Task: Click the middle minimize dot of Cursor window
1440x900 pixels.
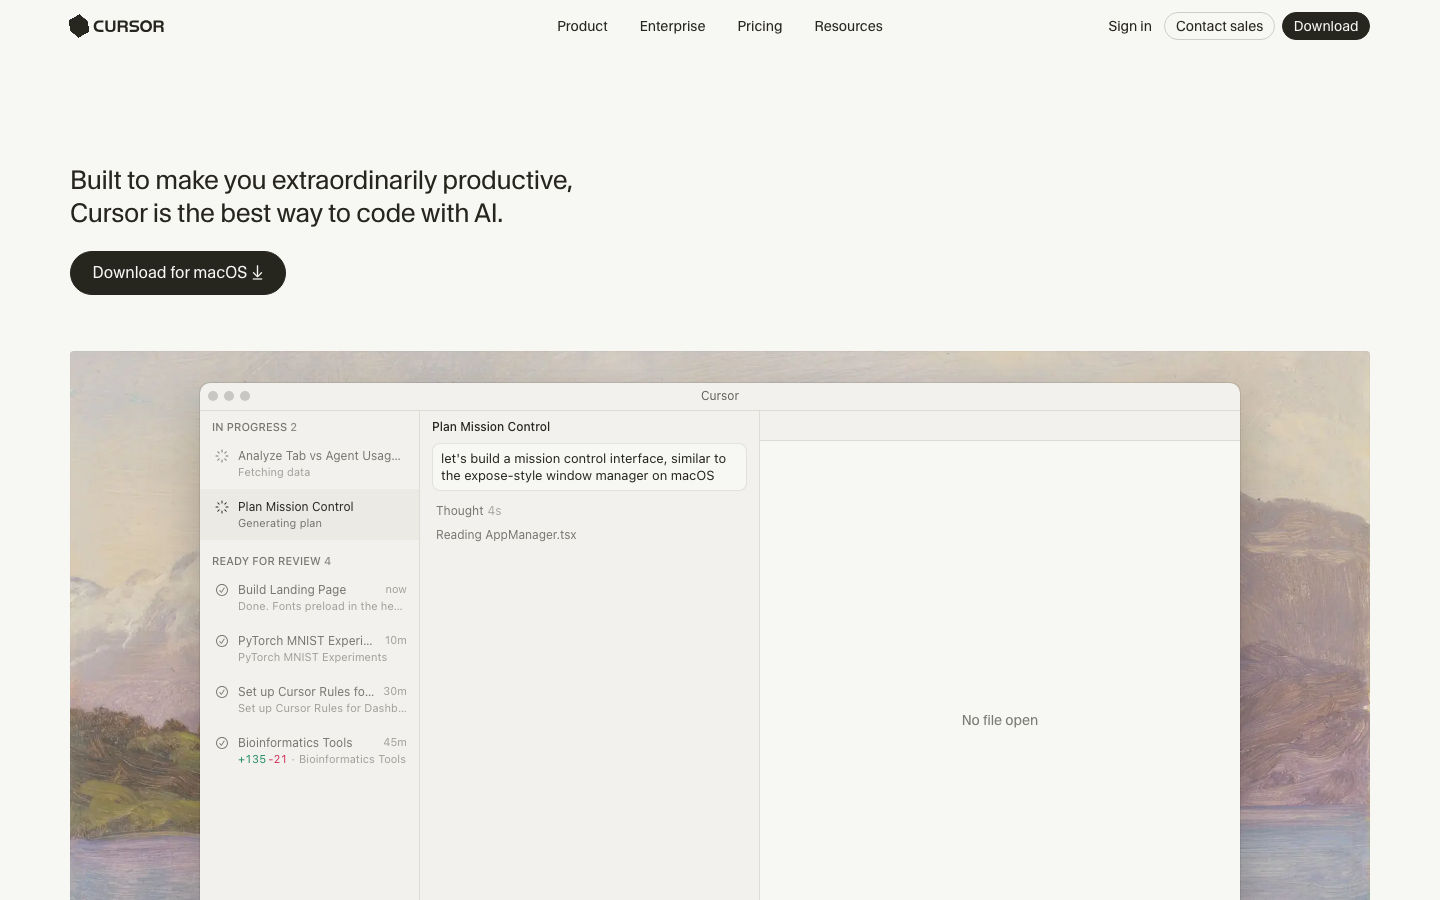Action: 229,396
